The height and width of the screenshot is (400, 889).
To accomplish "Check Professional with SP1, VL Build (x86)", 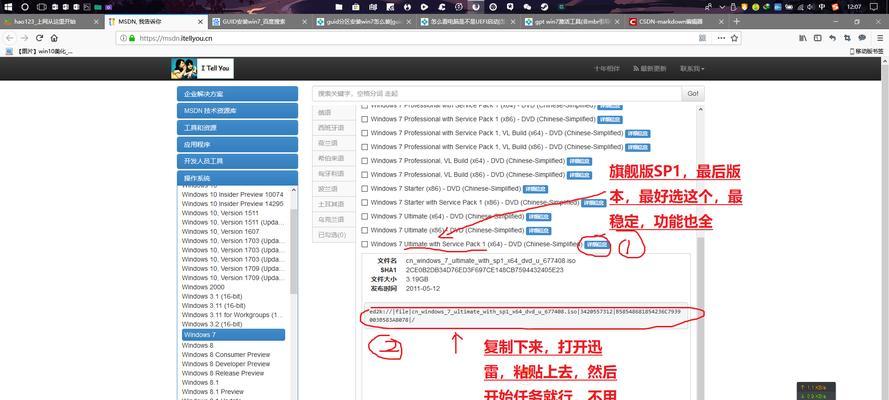I will tap(365, 147).
